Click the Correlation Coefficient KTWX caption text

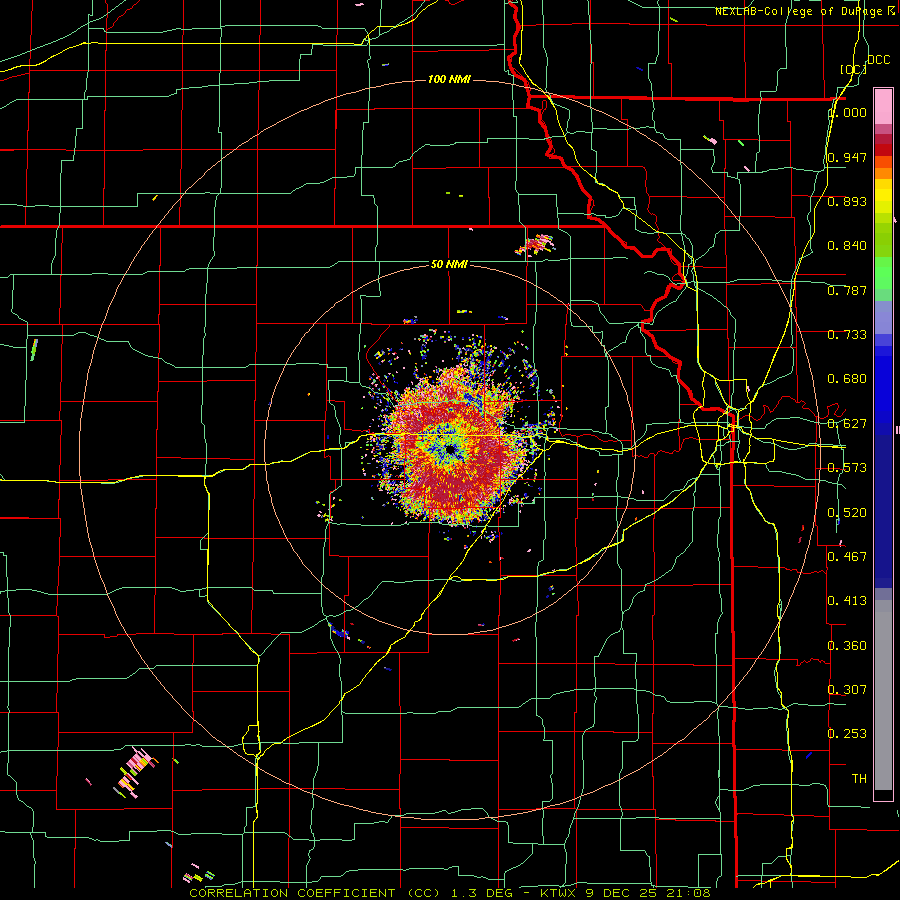[450, 893]
